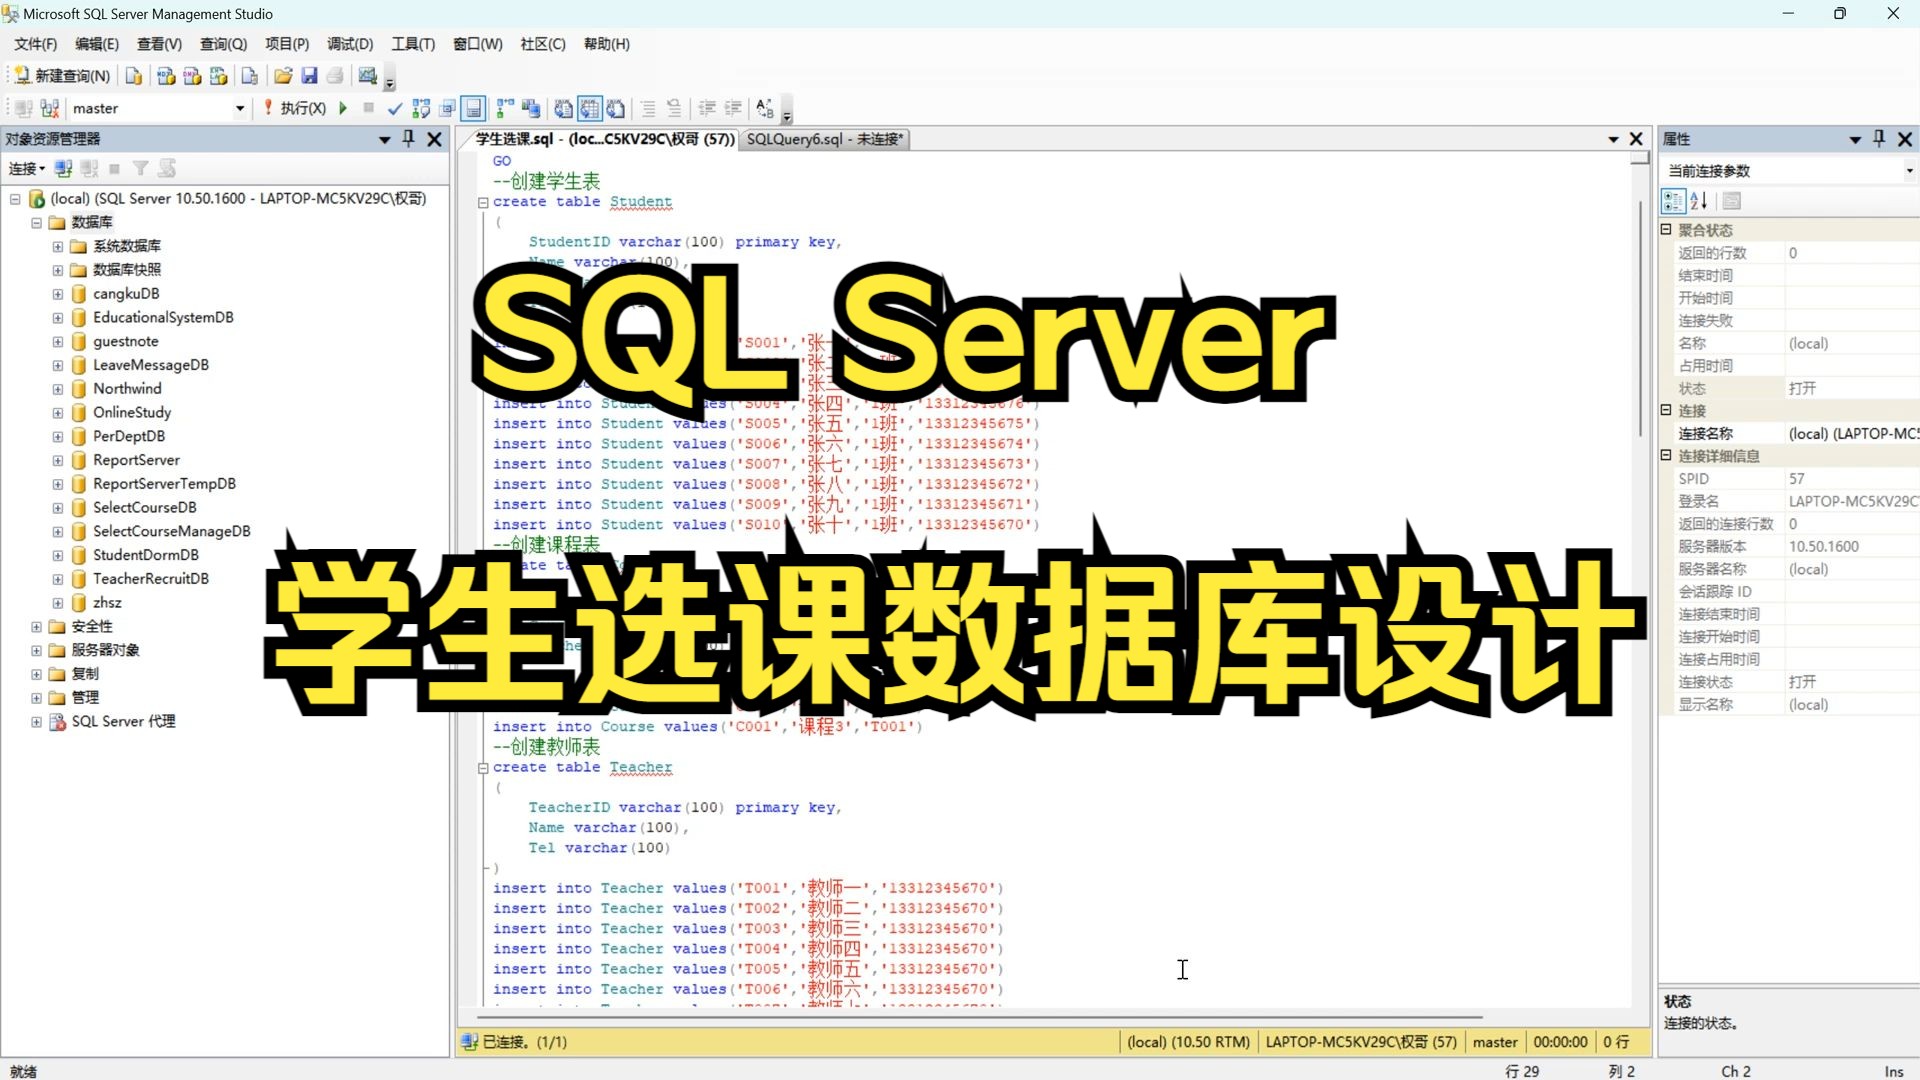
Task: Switch to the 学生选课.sql tab
Action: (x=604, y=139)
